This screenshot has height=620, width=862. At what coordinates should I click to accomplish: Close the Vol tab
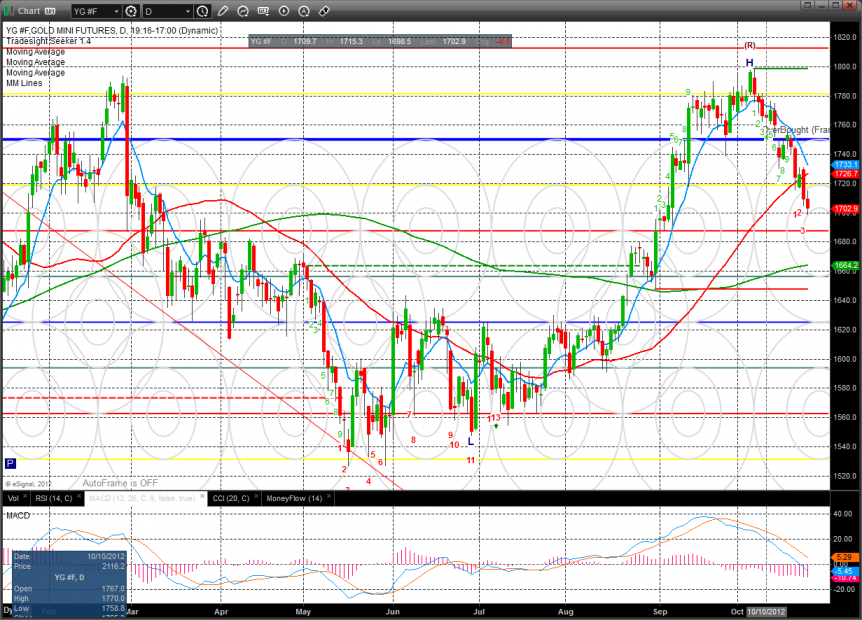point(25,496)
